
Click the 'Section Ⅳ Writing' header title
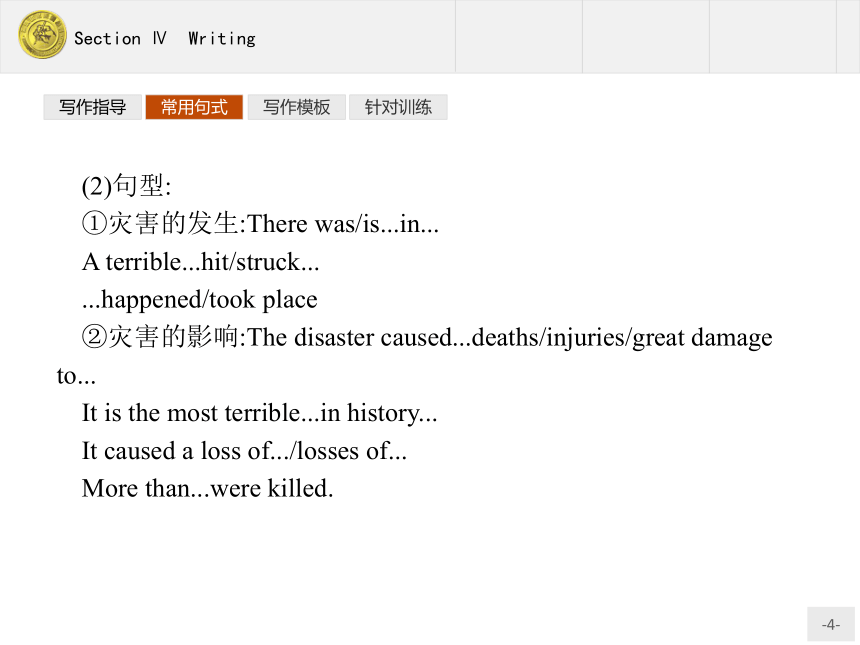point(165,38)
